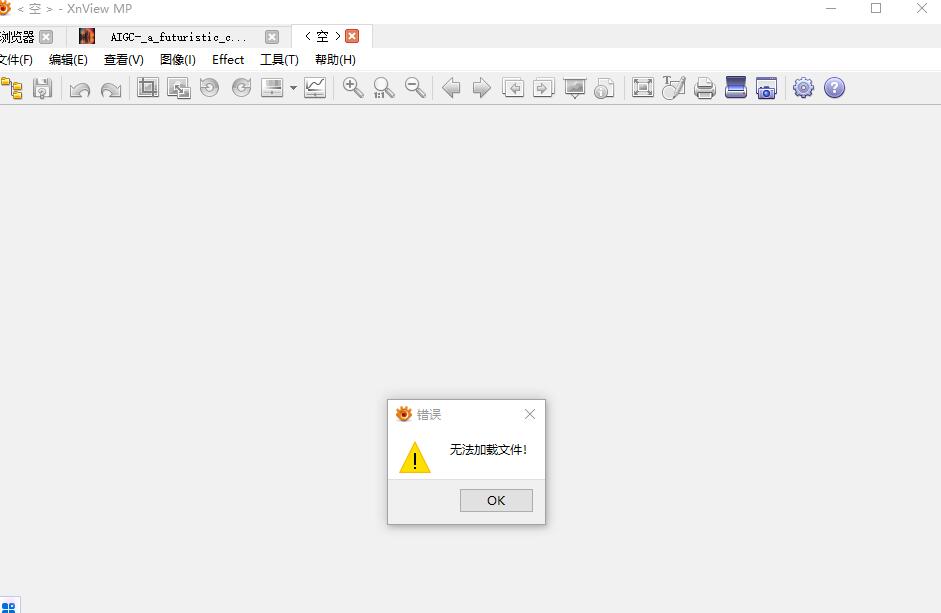Viewport: 941px width, 613px height.
Task: Open the 文件(F) menu
Action: coord(16,59)
